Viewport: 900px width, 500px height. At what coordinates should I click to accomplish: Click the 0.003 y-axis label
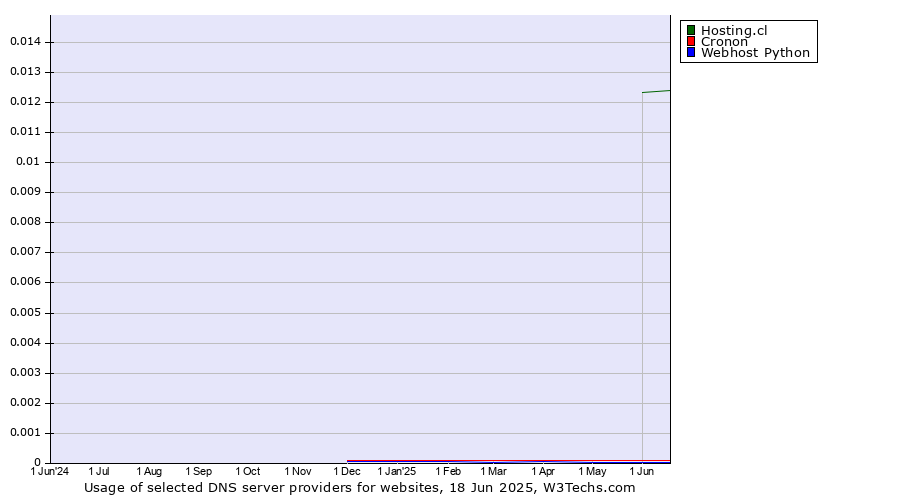25,373
